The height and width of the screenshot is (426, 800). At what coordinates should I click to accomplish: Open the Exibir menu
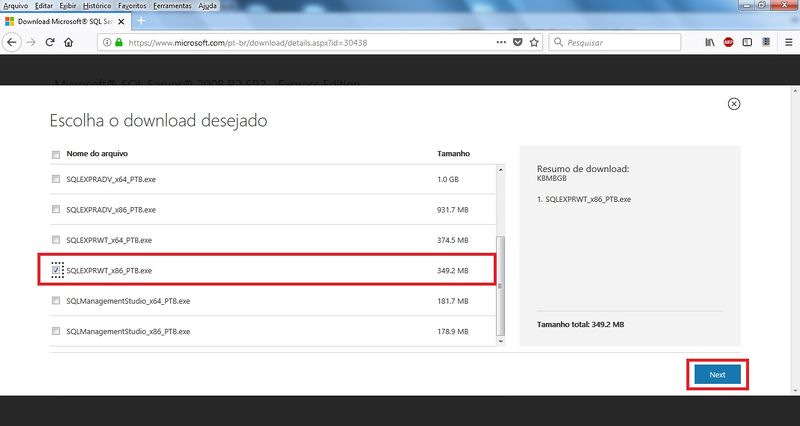click(68, 6)
